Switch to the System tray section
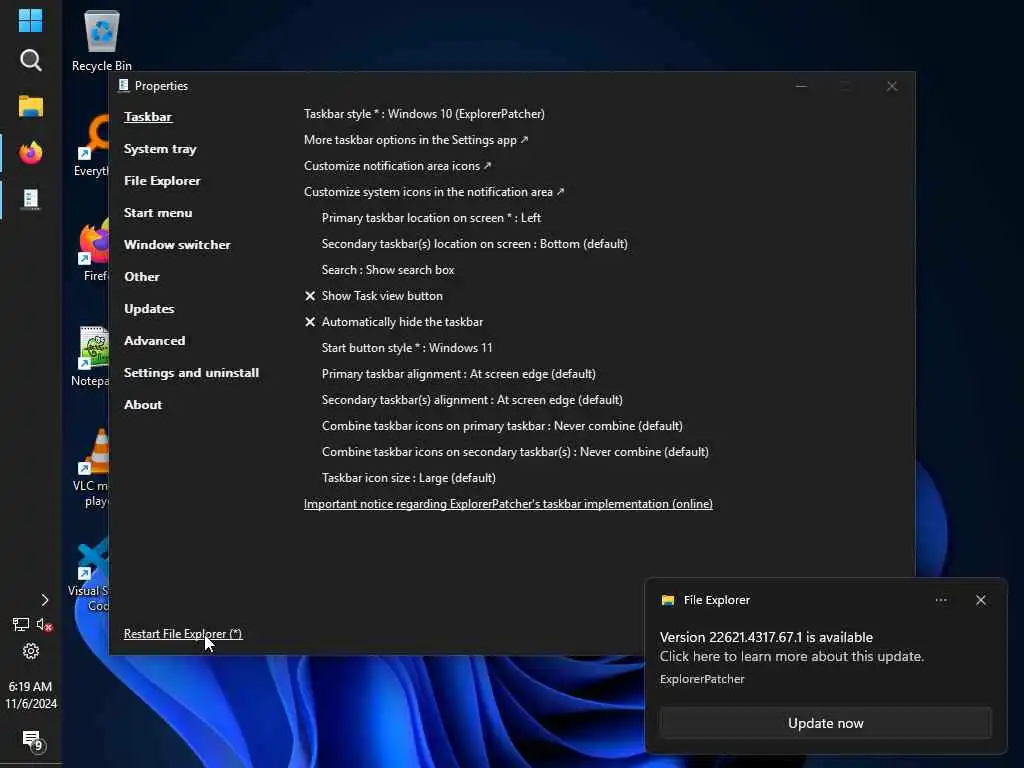This screenshot has height=768, width=1024. coord(160,149)
